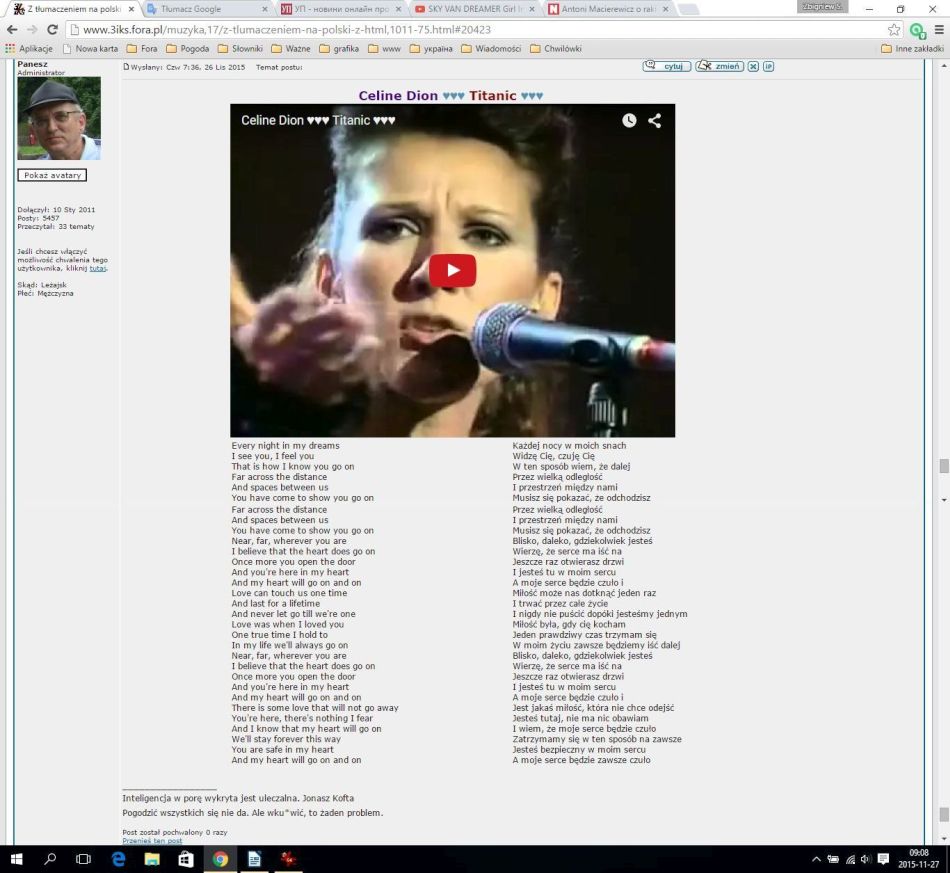Image resolution: width=950 pixels, height=873 pixels.
Task: Open the Fora bookmarks folder
Action: tap(142, 48)
